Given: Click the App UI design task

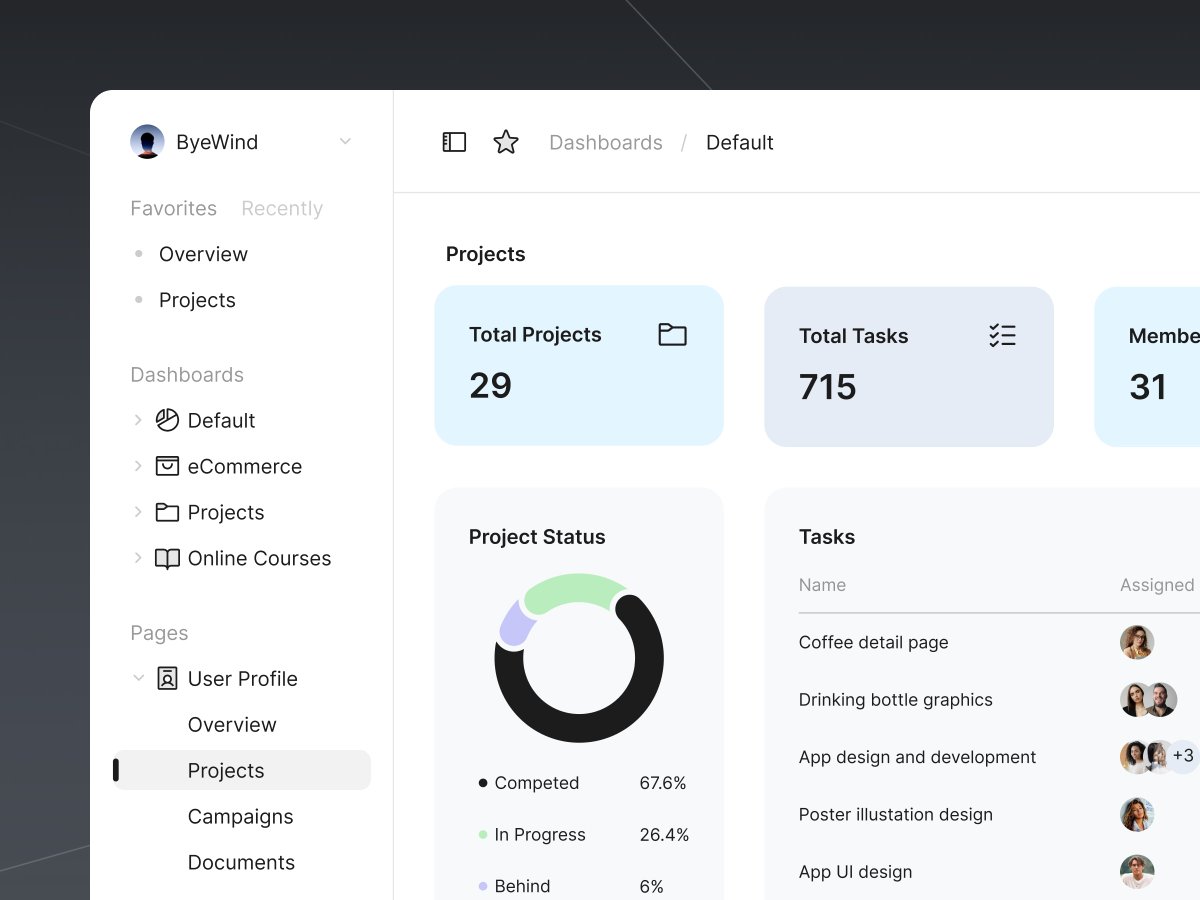Looking at the screenshot, I should coord(856,872).
